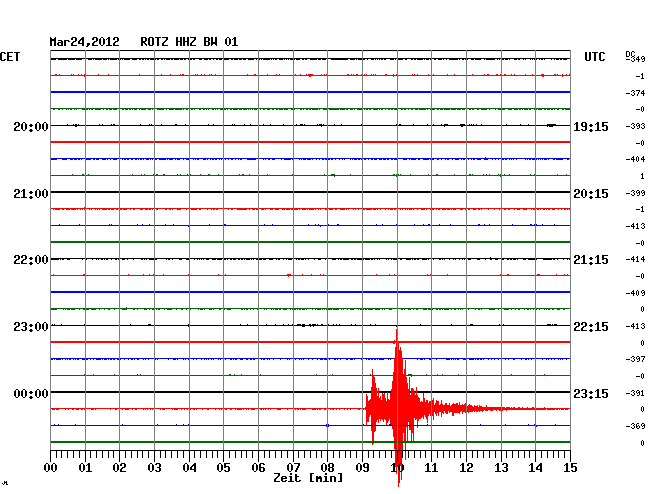Select minute 13 on the Zeit axis
This screenshot has height=494, width=650.
pyautogui.click(x=501, y=468)
